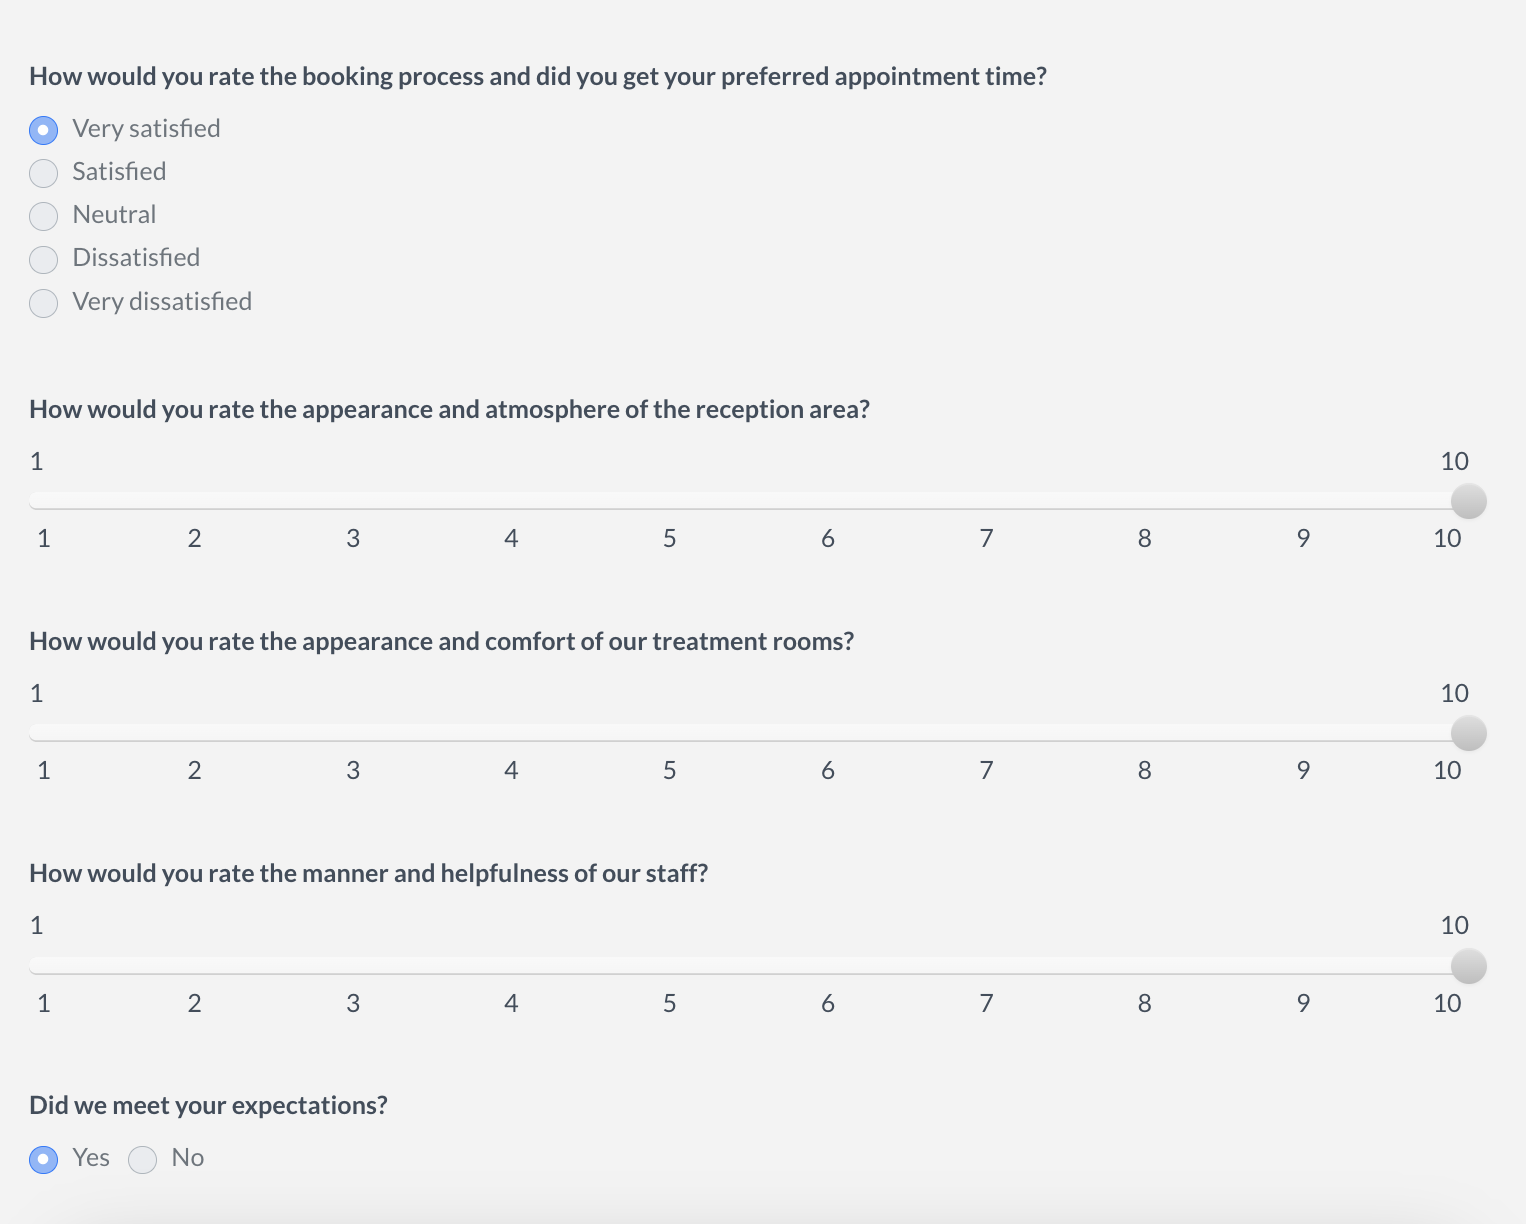This screenshot has width=1526, height=1224.
Task: Set reception area rating to 5 on the scale
Action: pyautogui.click(x=669, y=502)
